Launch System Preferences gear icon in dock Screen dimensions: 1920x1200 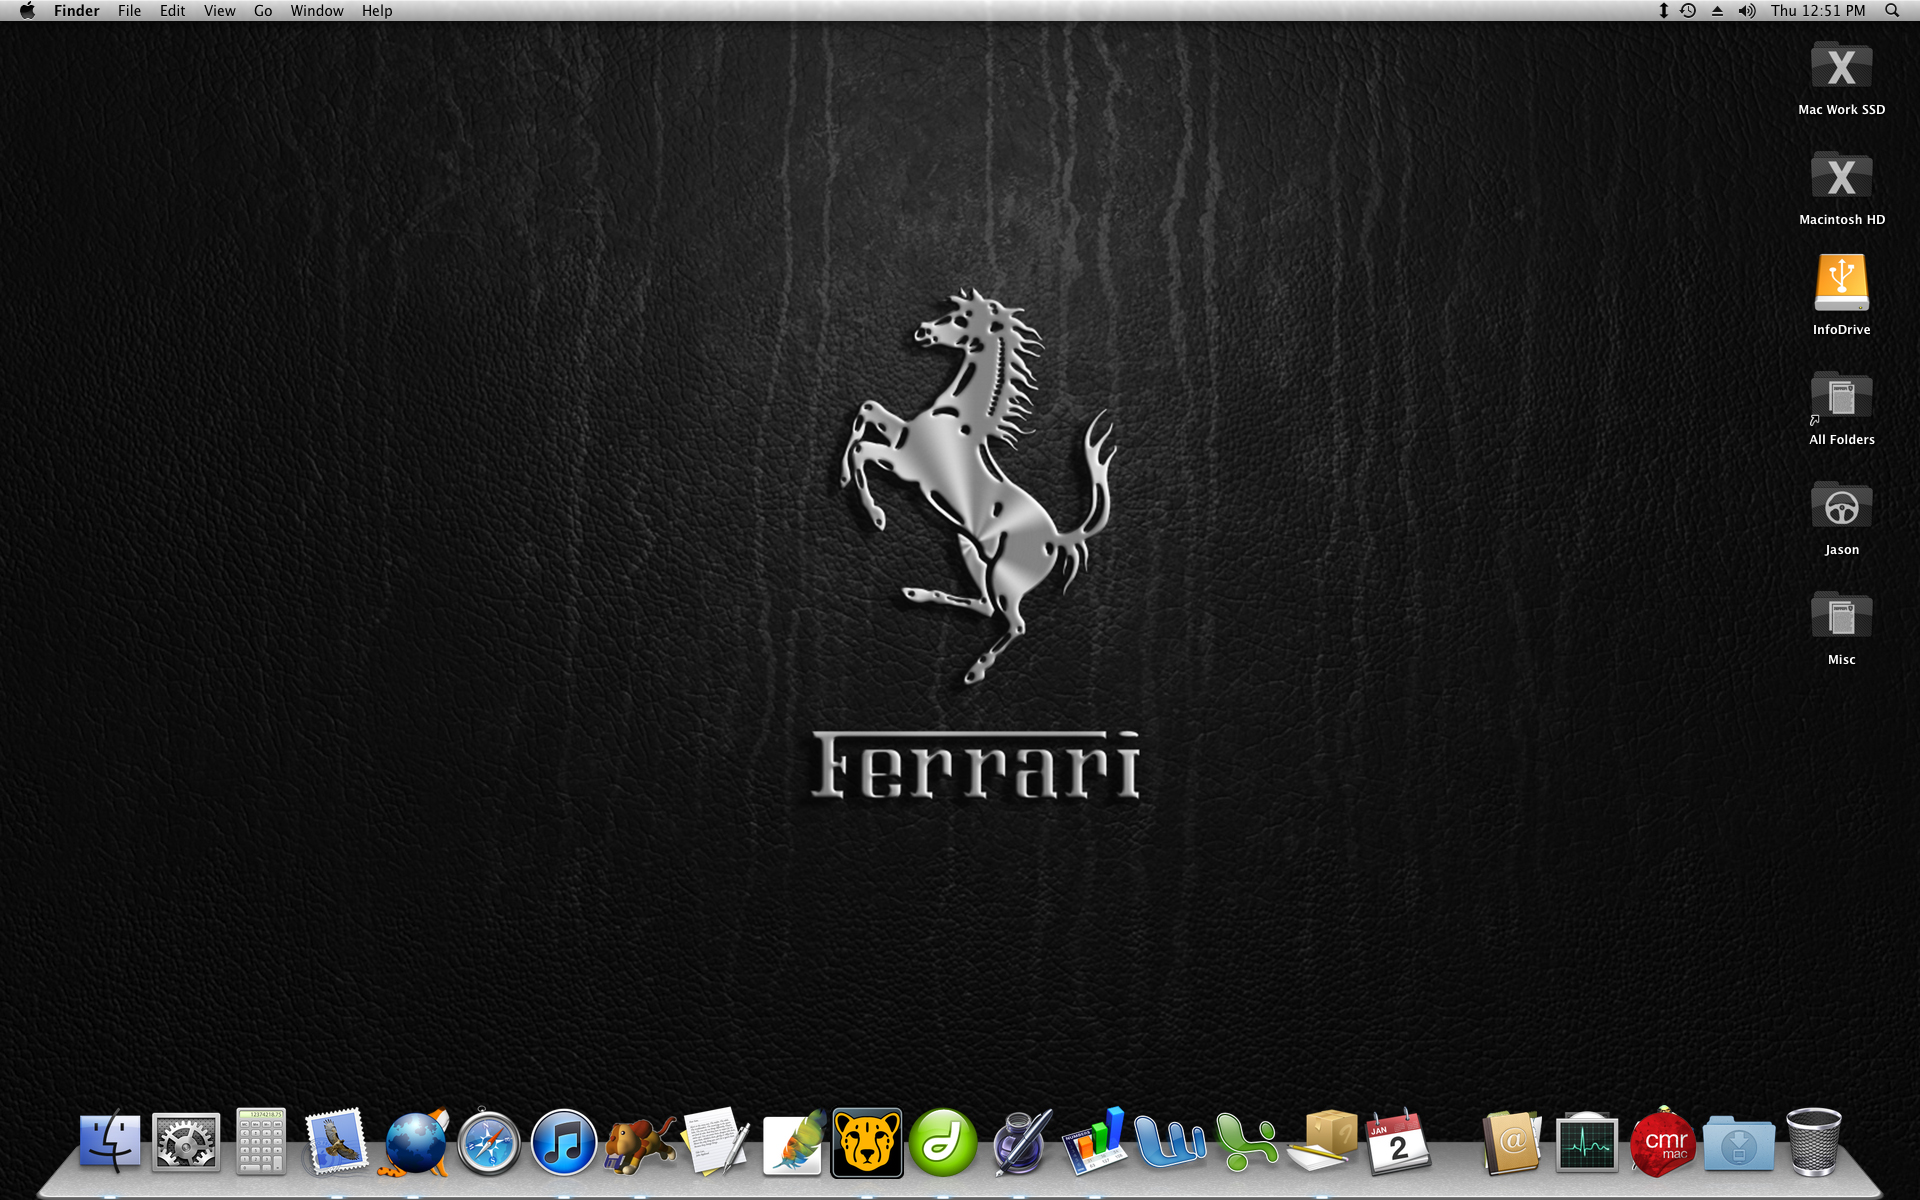186,1141
